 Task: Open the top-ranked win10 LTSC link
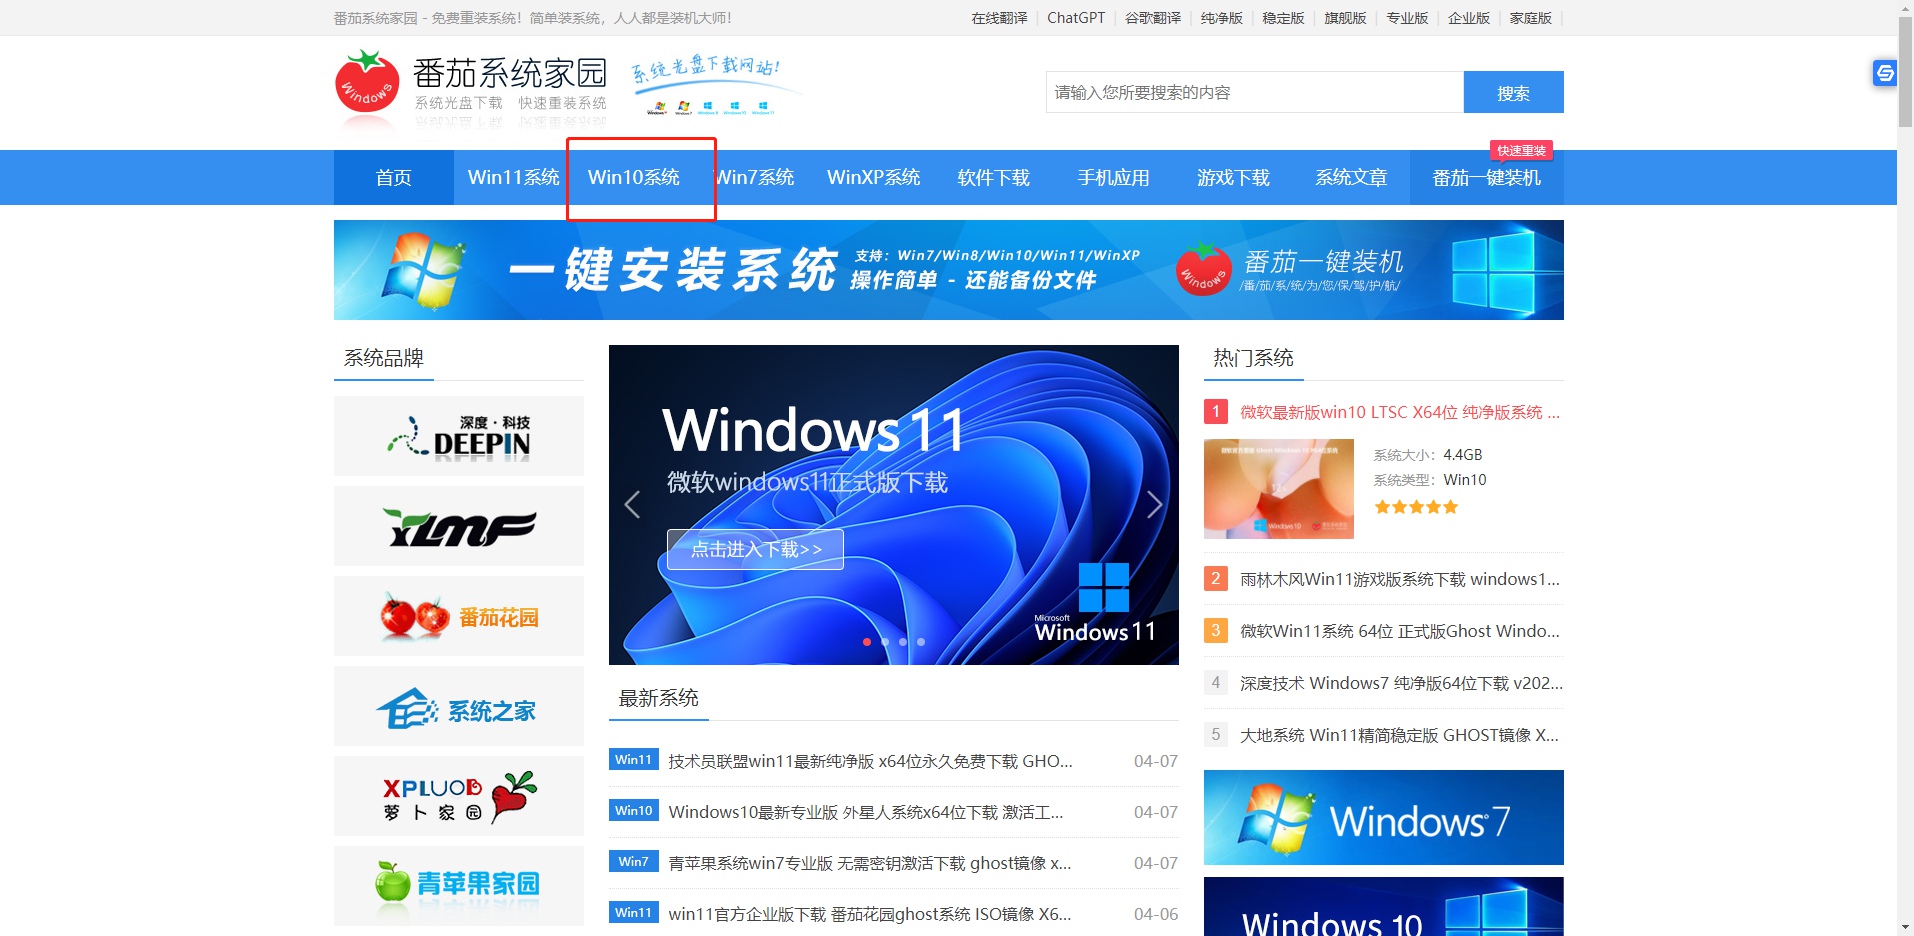click(1395, 412)
